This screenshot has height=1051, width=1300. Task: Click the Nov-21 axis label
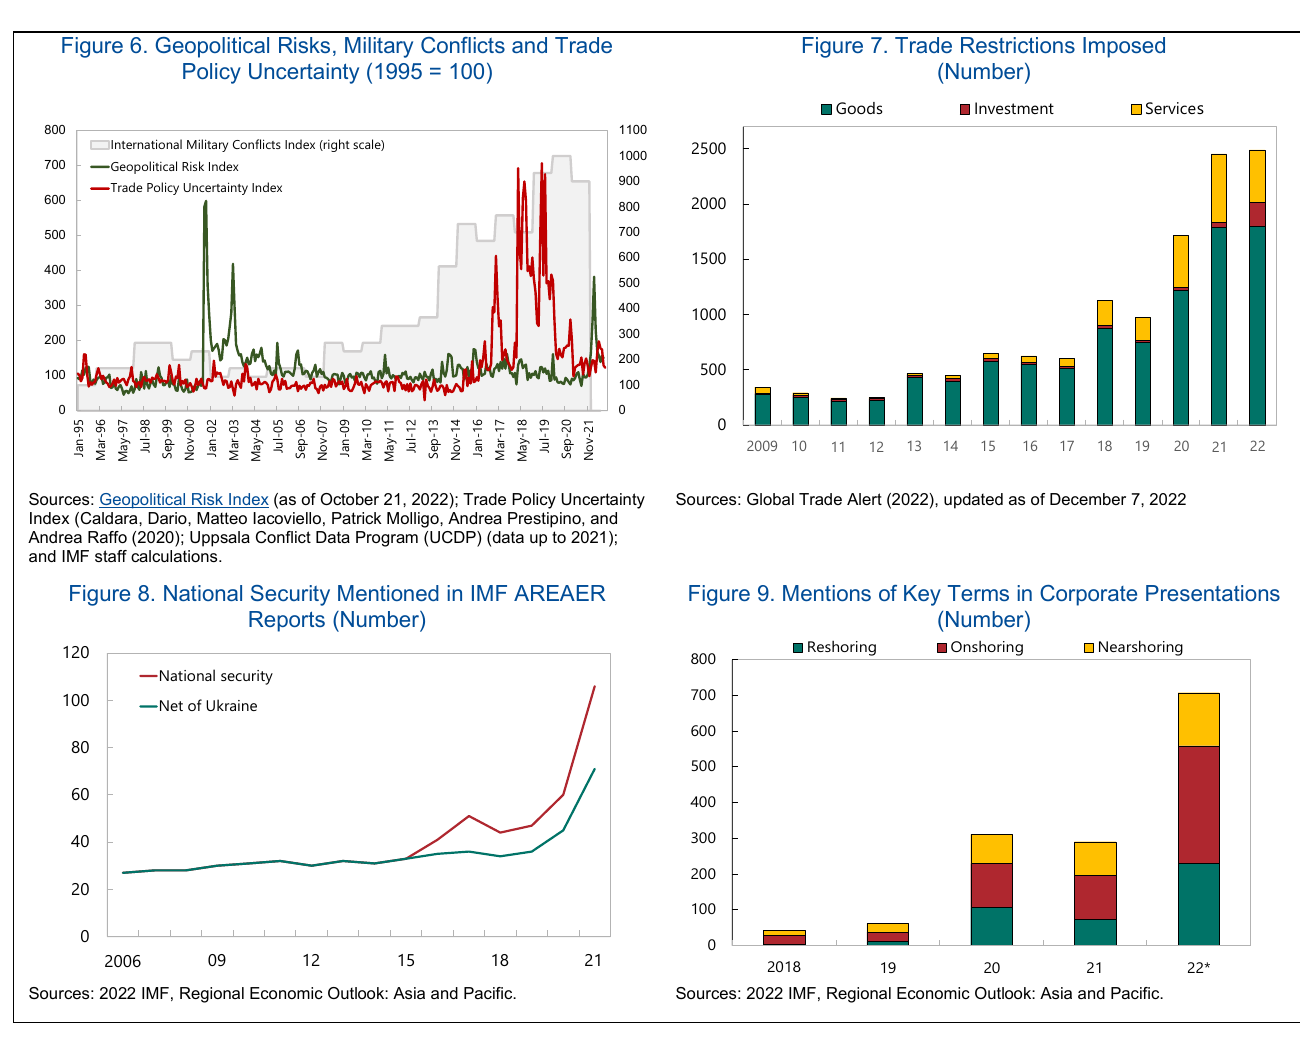click(x=589, y=439)
